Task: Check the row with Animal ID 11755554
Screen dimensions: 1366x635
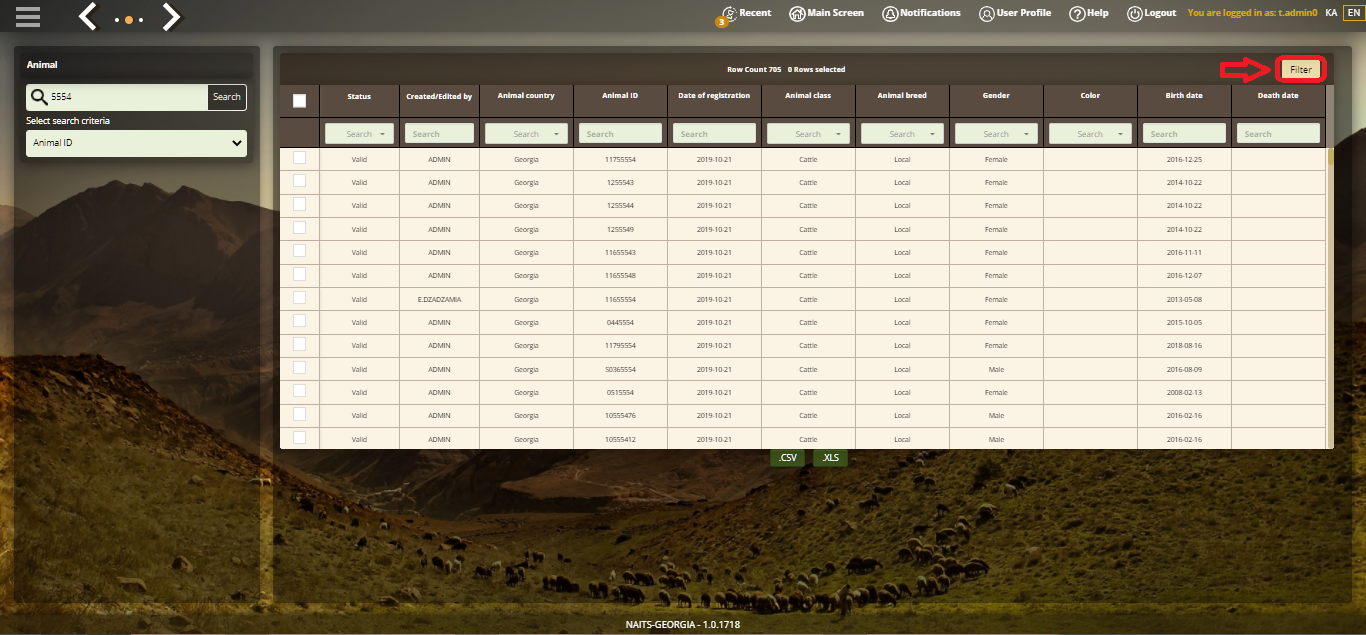Action: (x=299, y=158)
